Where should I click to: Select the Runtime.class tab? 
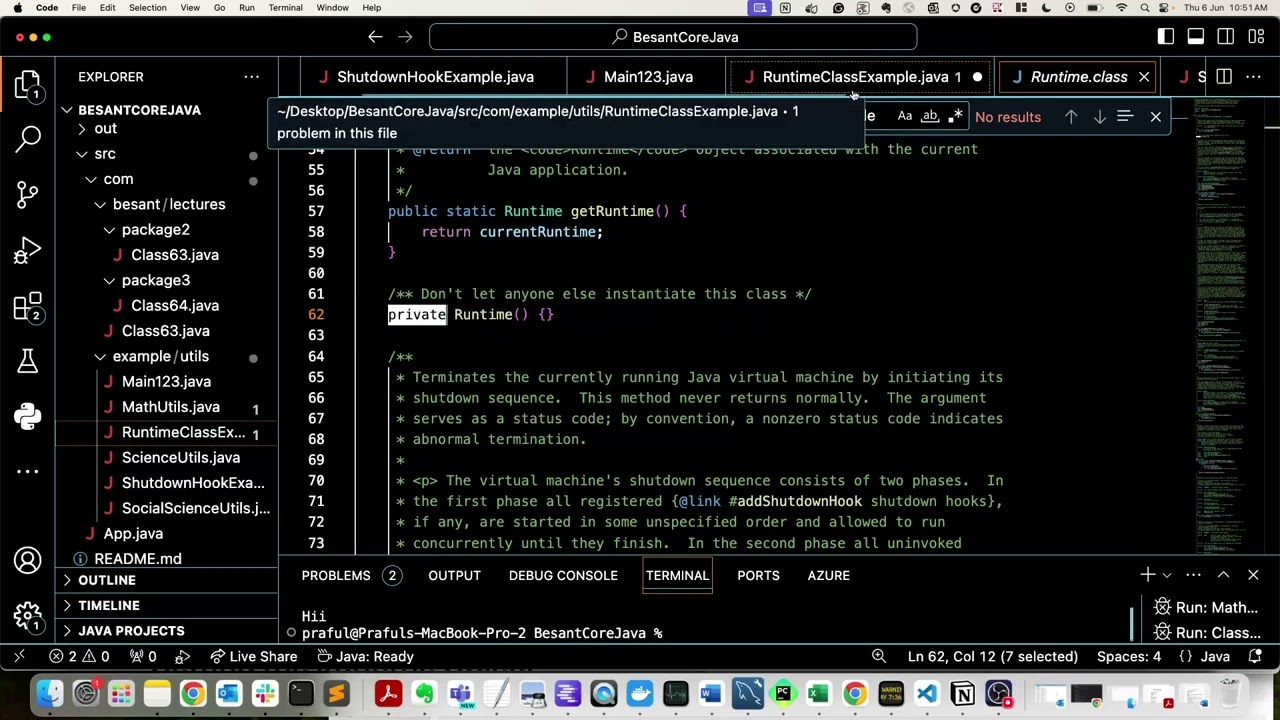pyautogui.click(x=1079, y=77)
